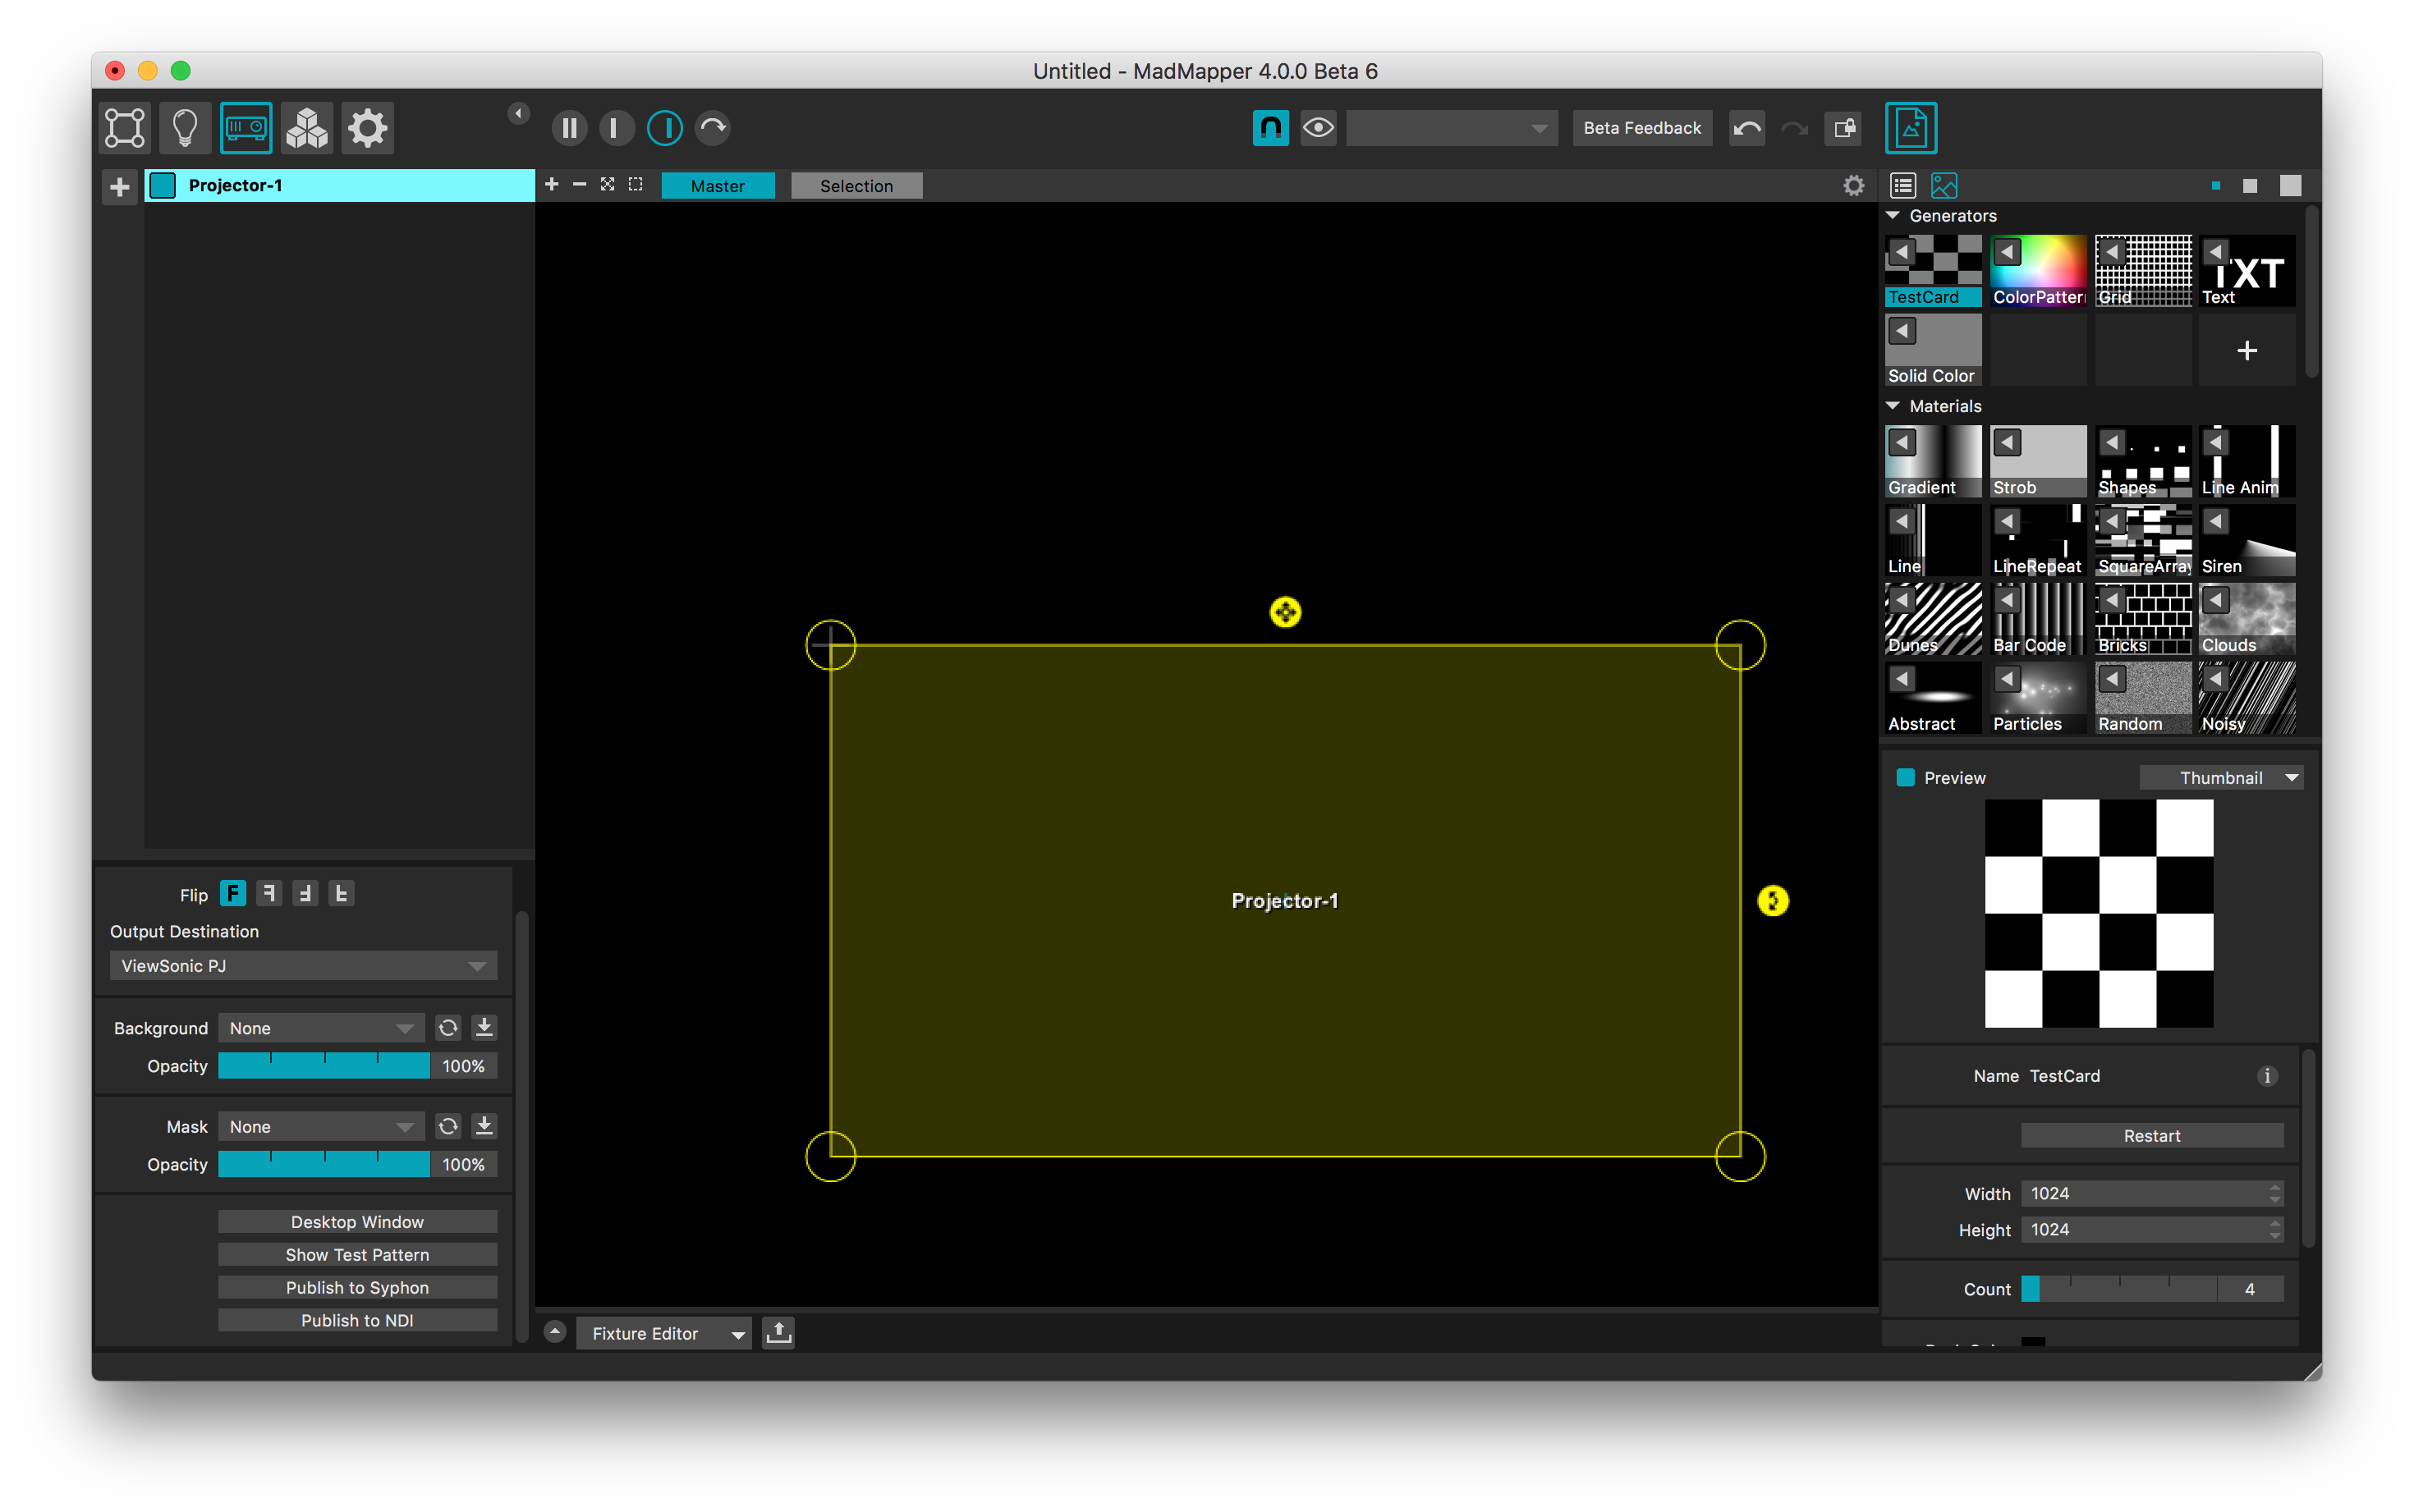Click the Show Test Pattern button
This screenshot has height=1512, width=2414.
tap(356, 1254)
